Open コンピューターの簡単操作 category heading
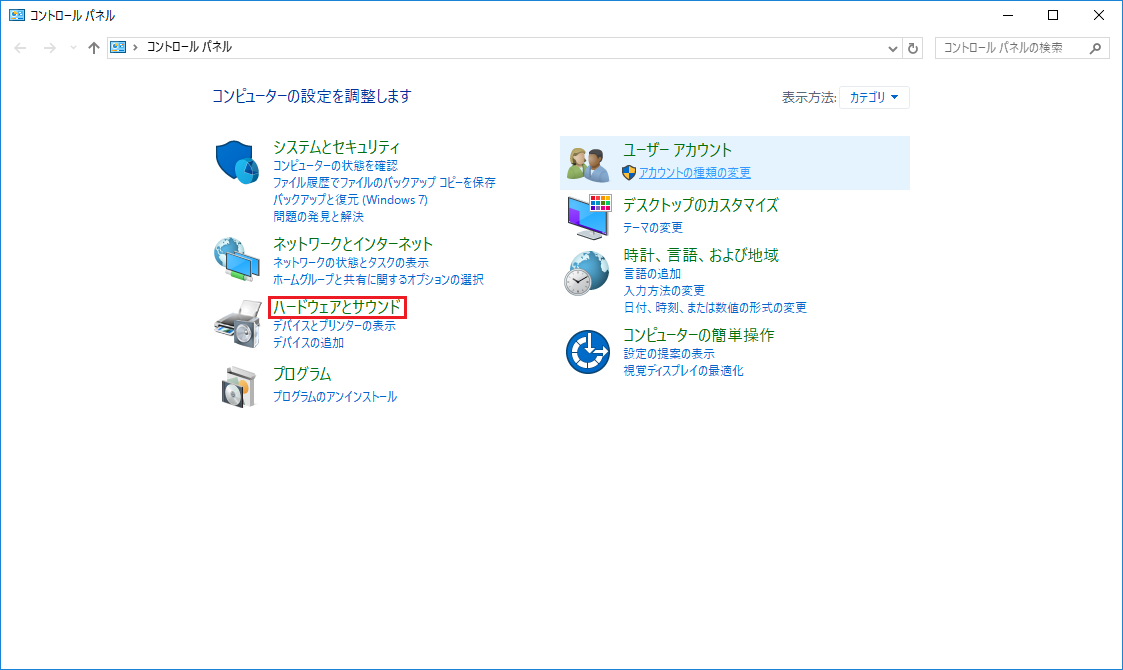 (x=698, y=335)
